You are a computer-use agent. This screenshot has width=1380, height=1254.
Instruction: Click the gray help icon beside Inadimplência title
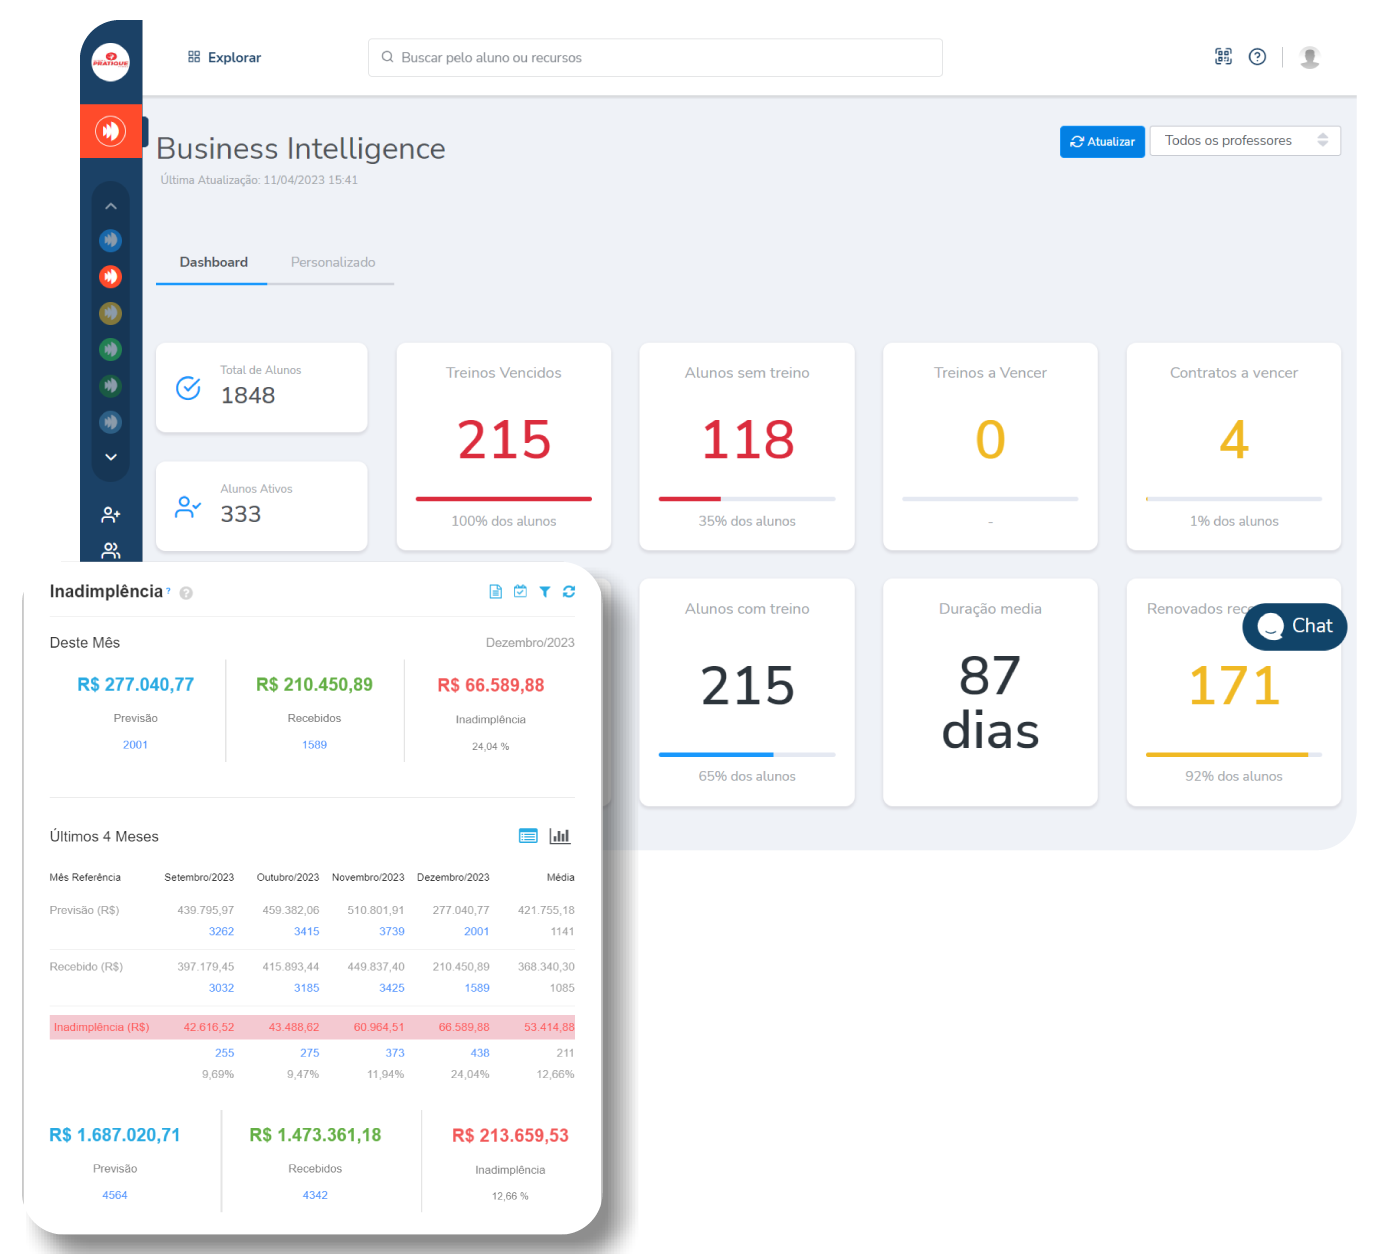[x=186, y=593]
